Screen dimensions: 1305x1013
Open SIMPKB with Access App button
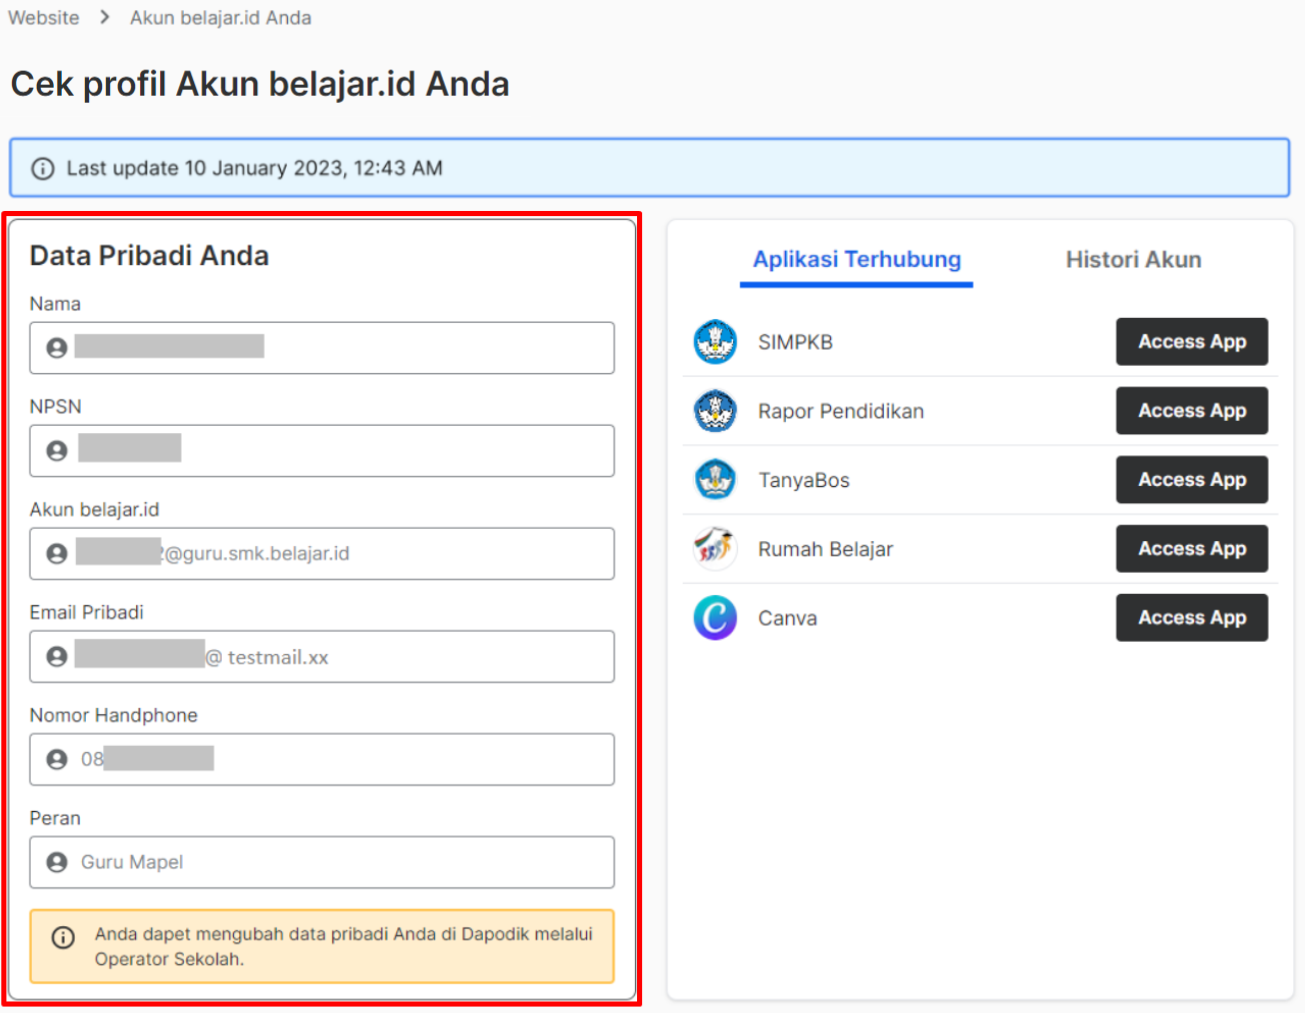[1192, 342]
